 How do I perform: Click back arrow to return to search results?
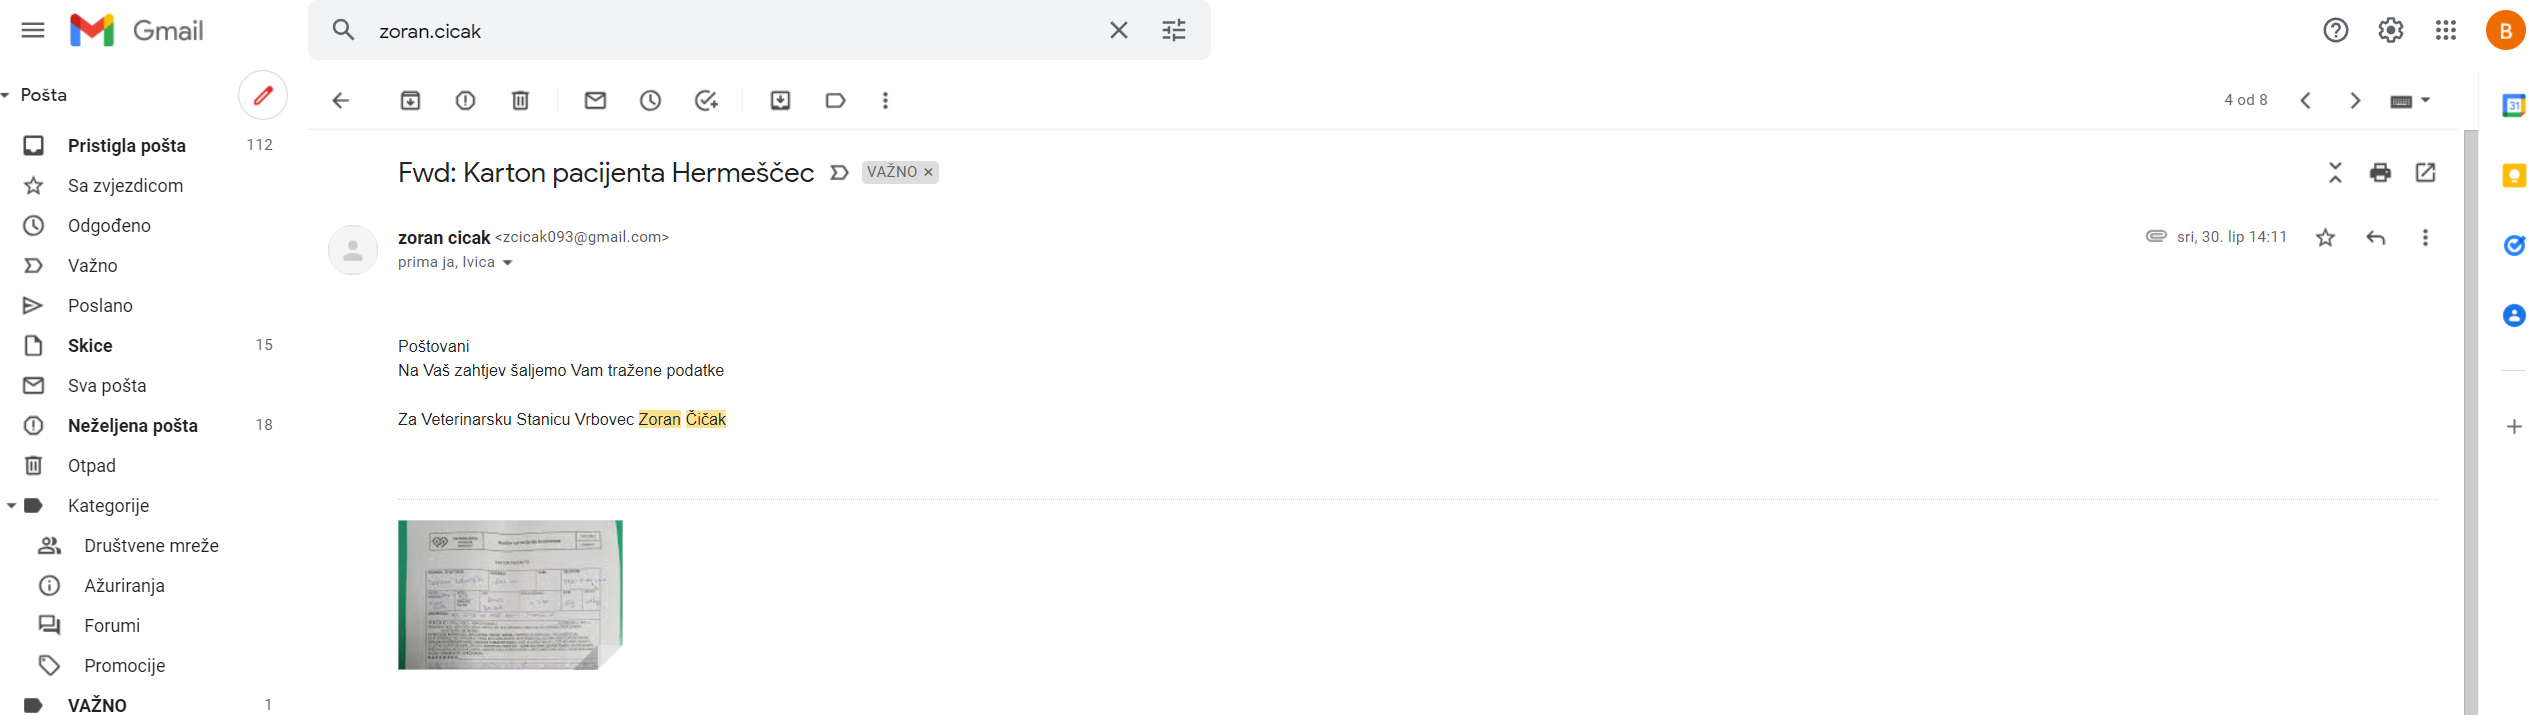tap(341, 100)
